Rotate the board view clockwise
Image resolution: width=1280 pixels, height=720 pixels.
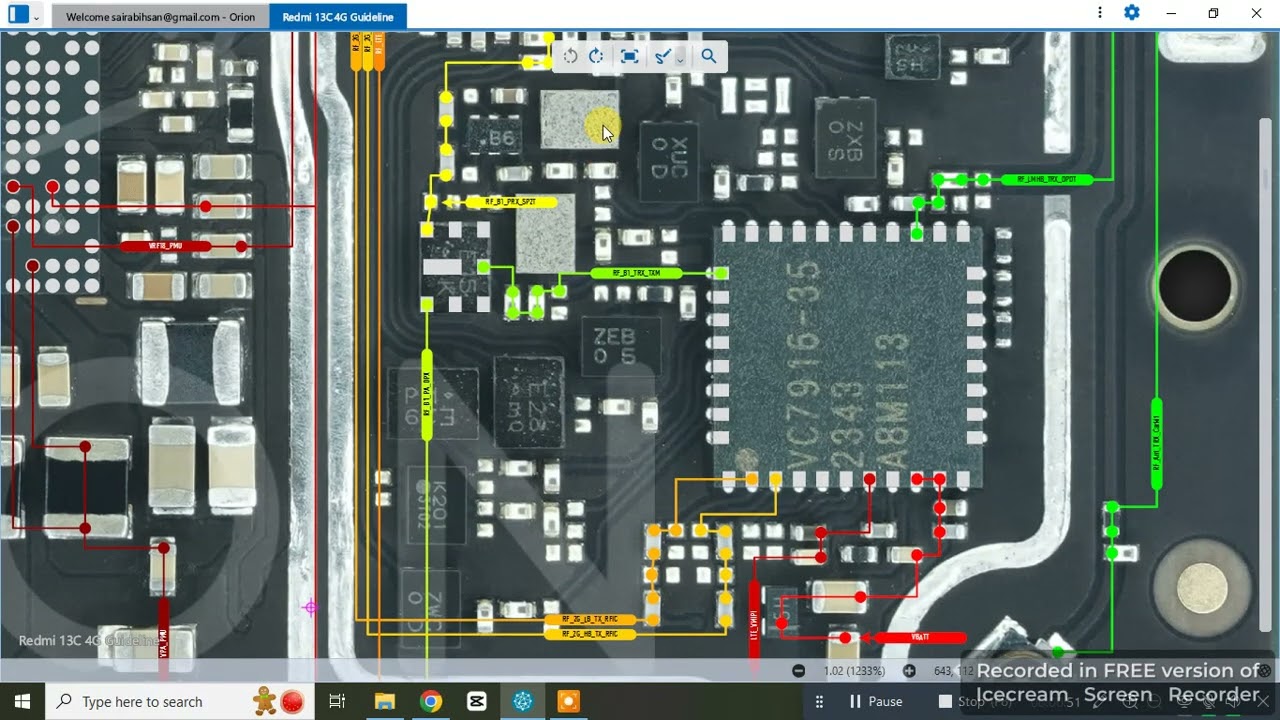pos(597,56)
